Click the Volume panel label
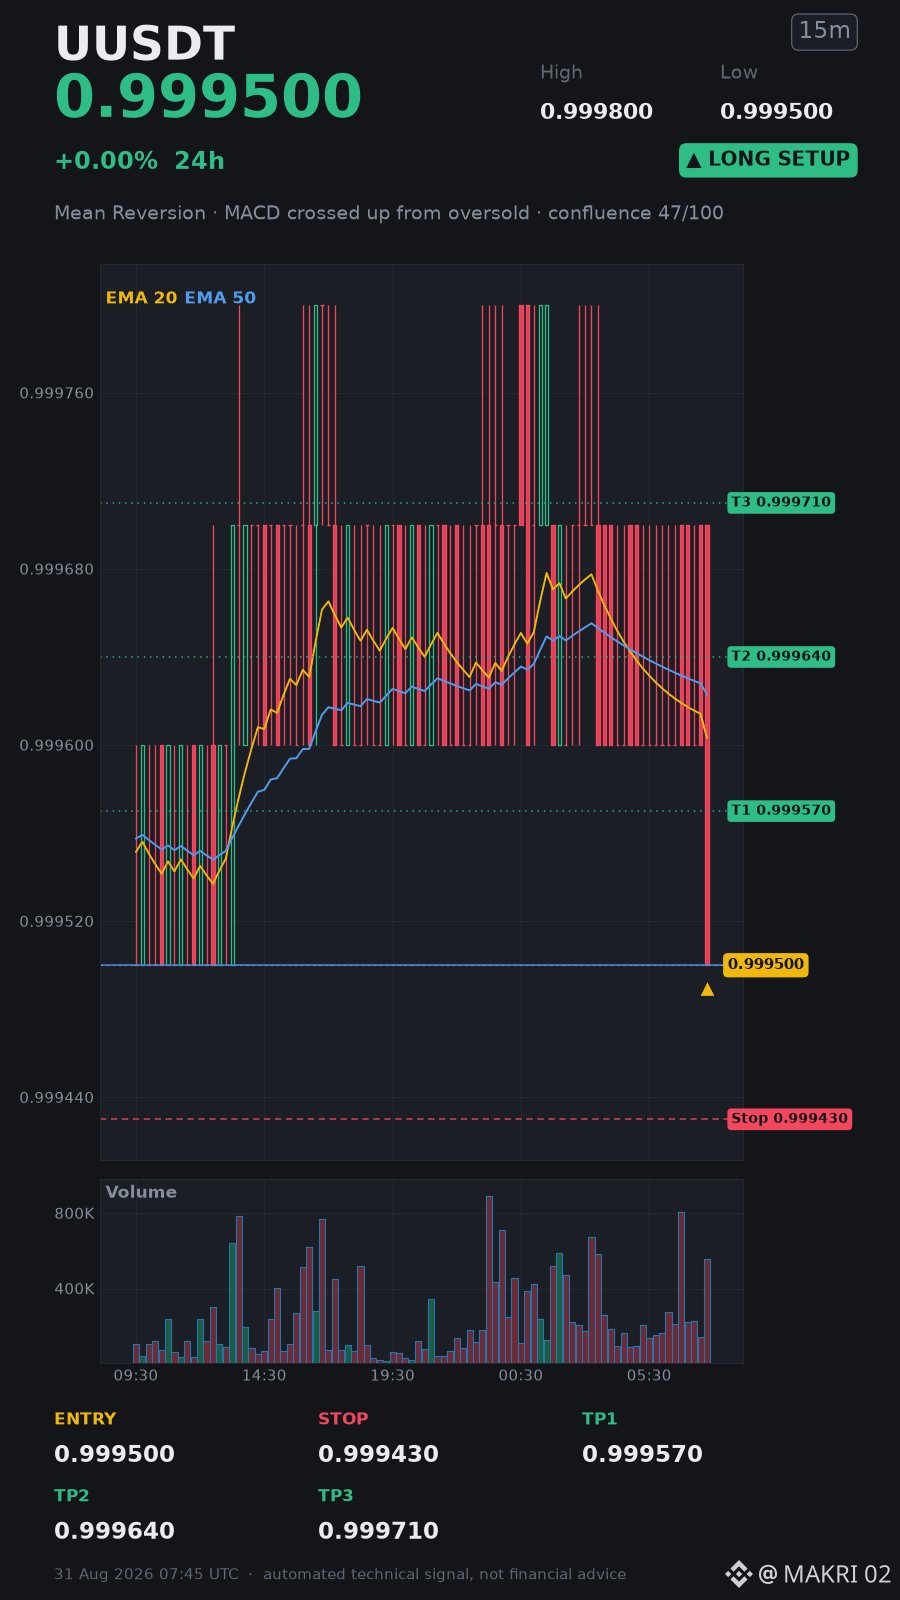The height and width of the screenshot is (1600, 900). 141,1192
